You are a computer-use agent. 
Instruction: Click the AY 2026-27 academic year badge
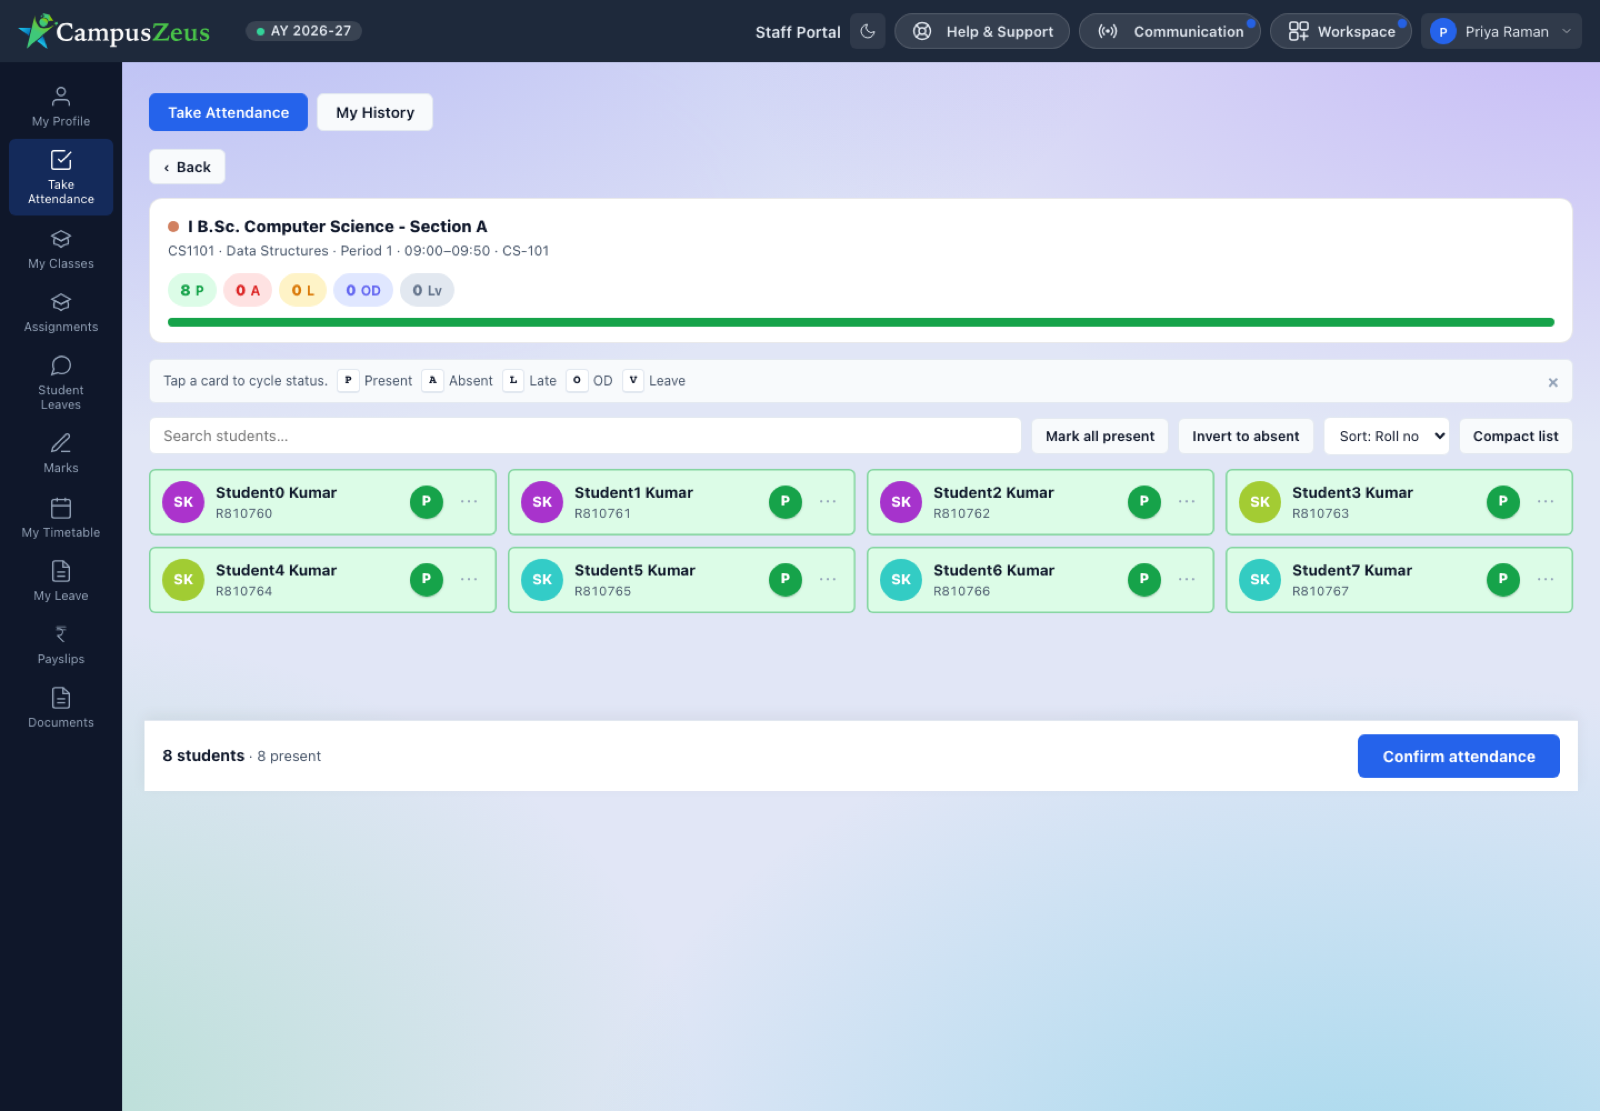point(304,31)
